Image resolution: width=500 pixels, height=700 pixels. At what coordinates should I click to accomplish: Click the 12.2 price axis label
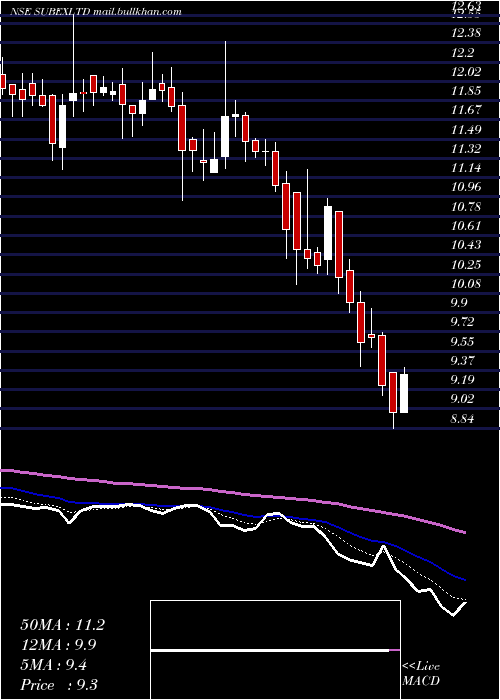point(462,53)
